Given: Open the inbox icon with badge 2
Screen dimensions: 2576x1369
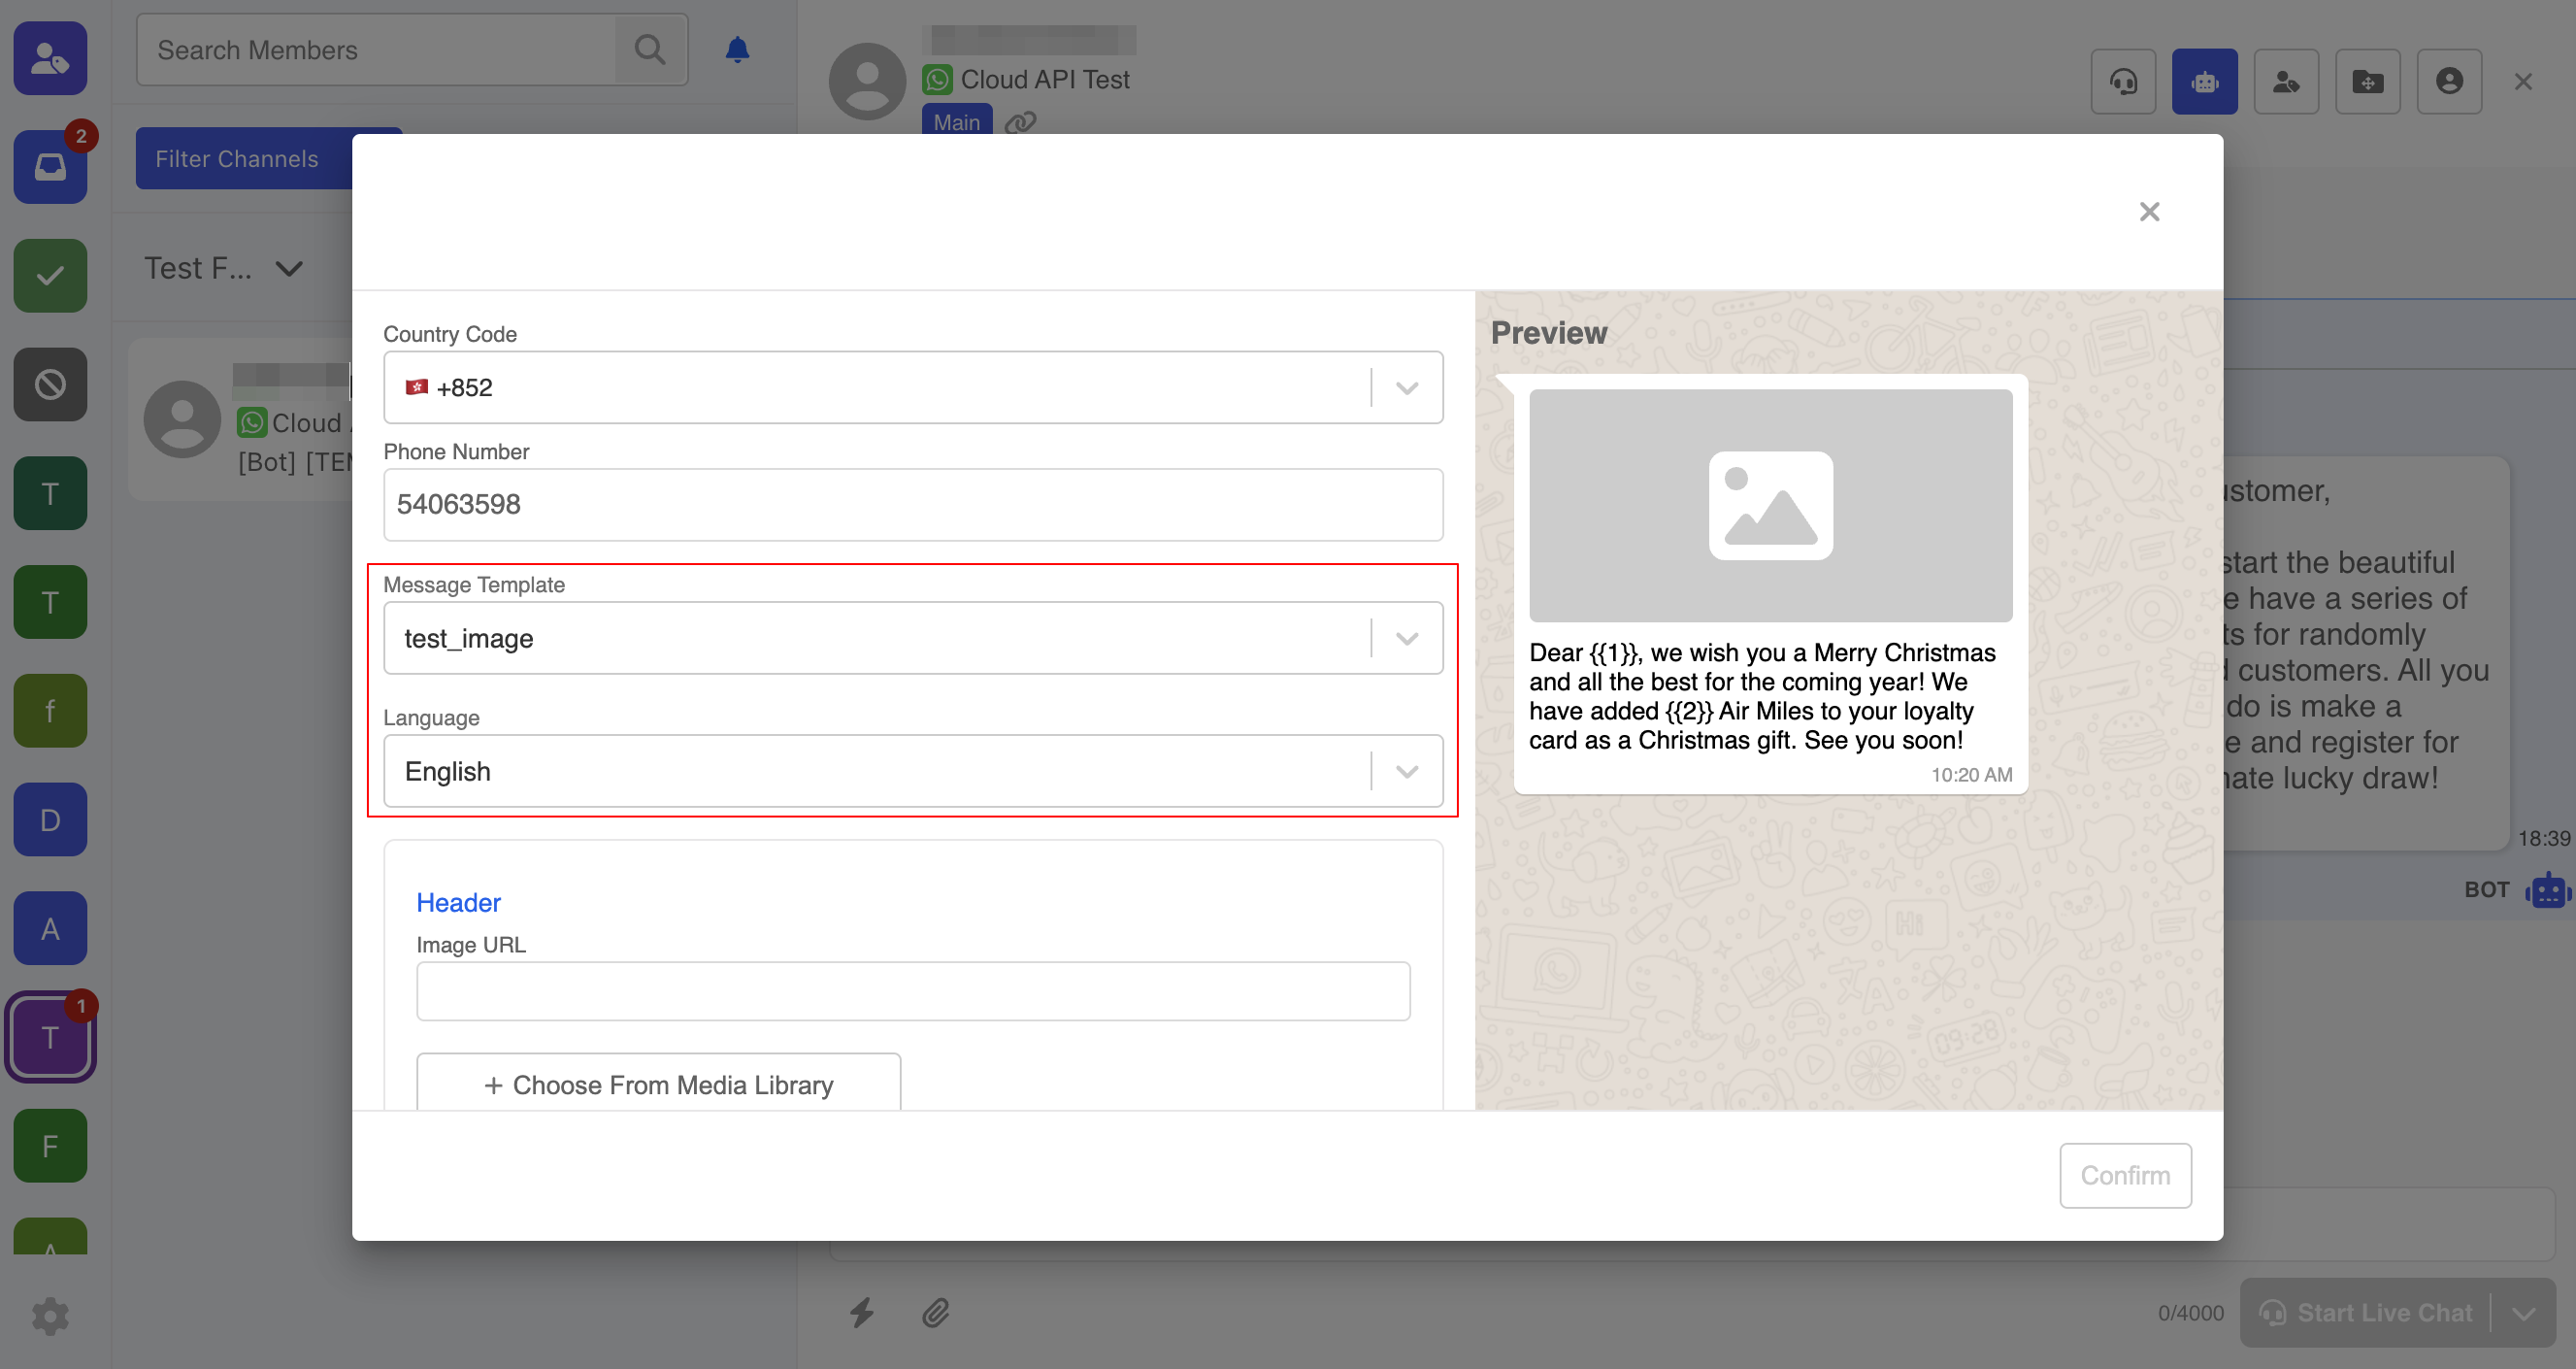Looking at the screenshot, I should click(x=50, y=167).
